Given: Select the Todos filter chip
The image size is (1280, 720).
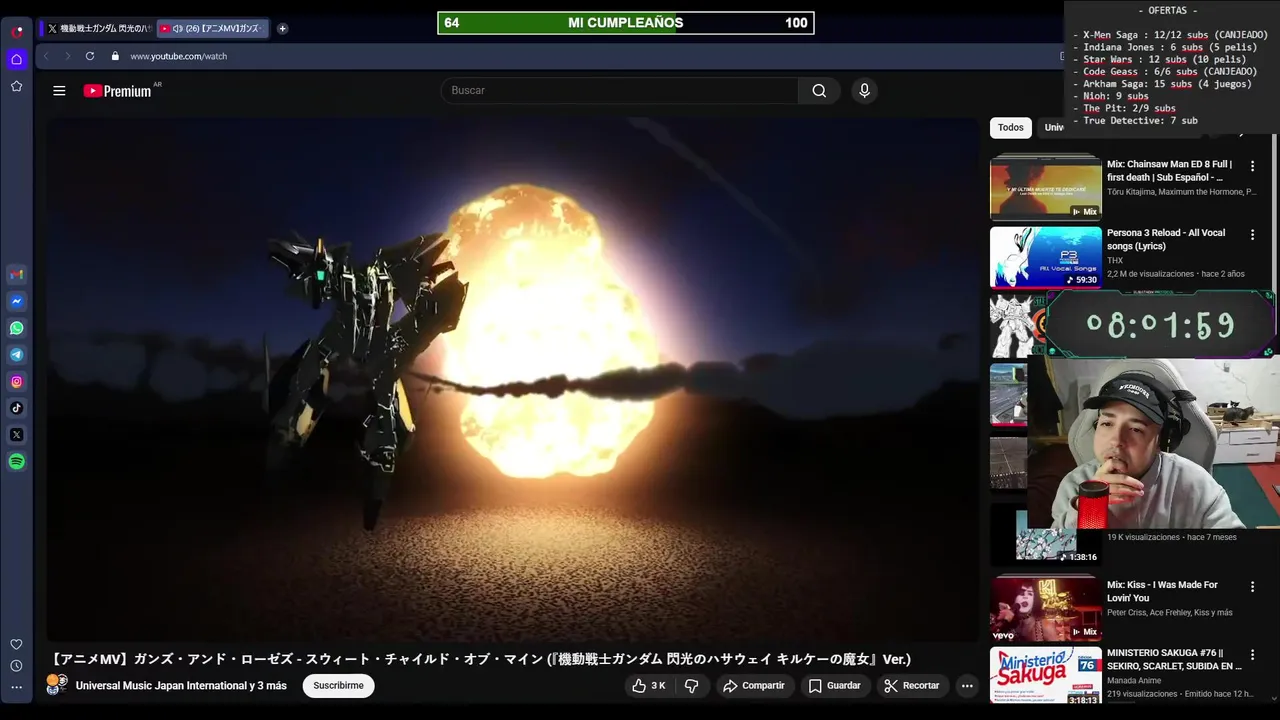Looking at the screenshot, I should click(1011, 128).
